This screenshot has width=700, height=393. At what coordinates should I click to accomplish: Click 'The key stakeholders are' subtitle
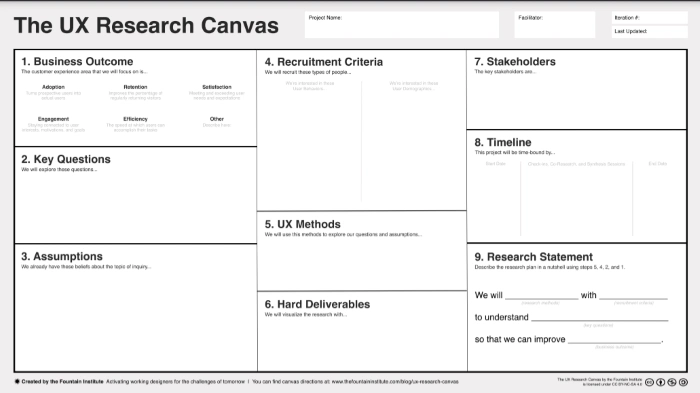pos(505,72)
